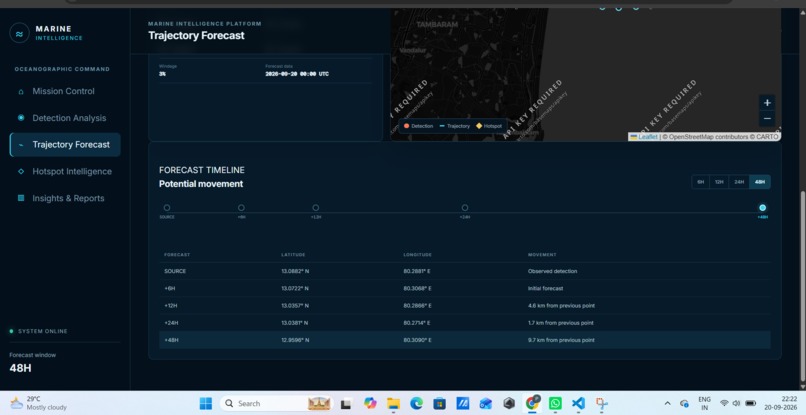Click "9.7 km from previous point" cell

pos(561,340)
